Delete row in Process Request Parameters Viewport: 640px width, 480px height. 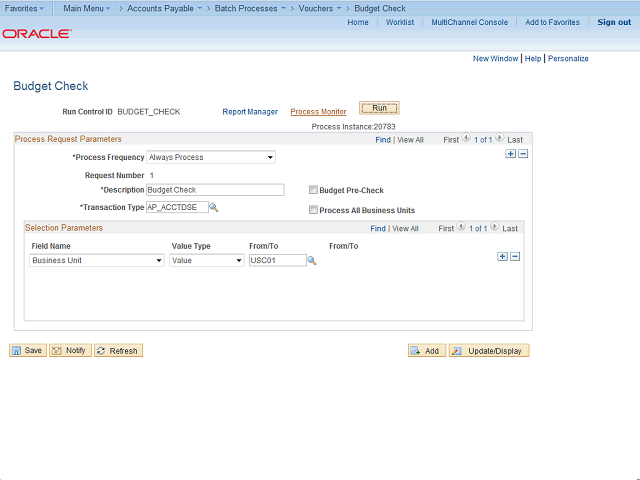[523, 154]
